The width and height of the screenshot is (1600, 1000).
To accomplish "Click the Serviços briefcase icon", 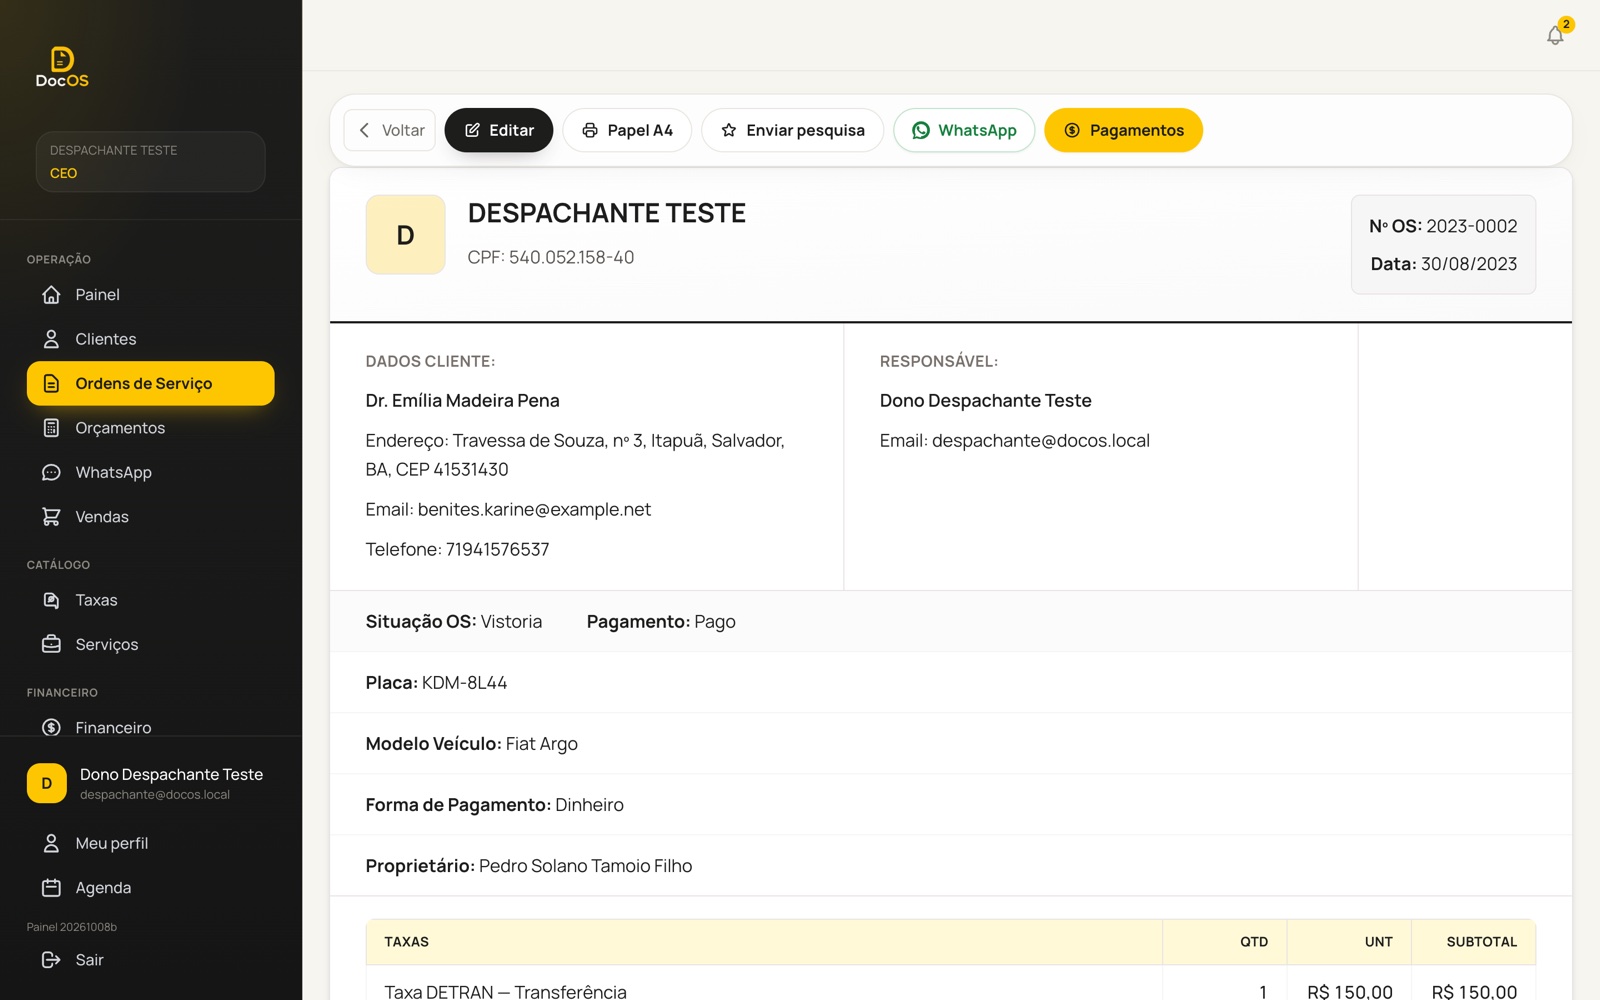I will [51, 645].
